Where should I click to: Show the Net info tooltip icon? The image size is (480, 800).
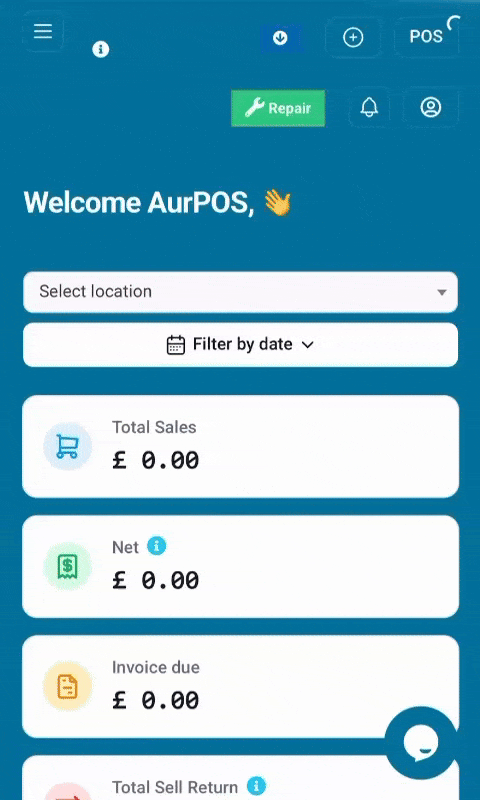157,546
